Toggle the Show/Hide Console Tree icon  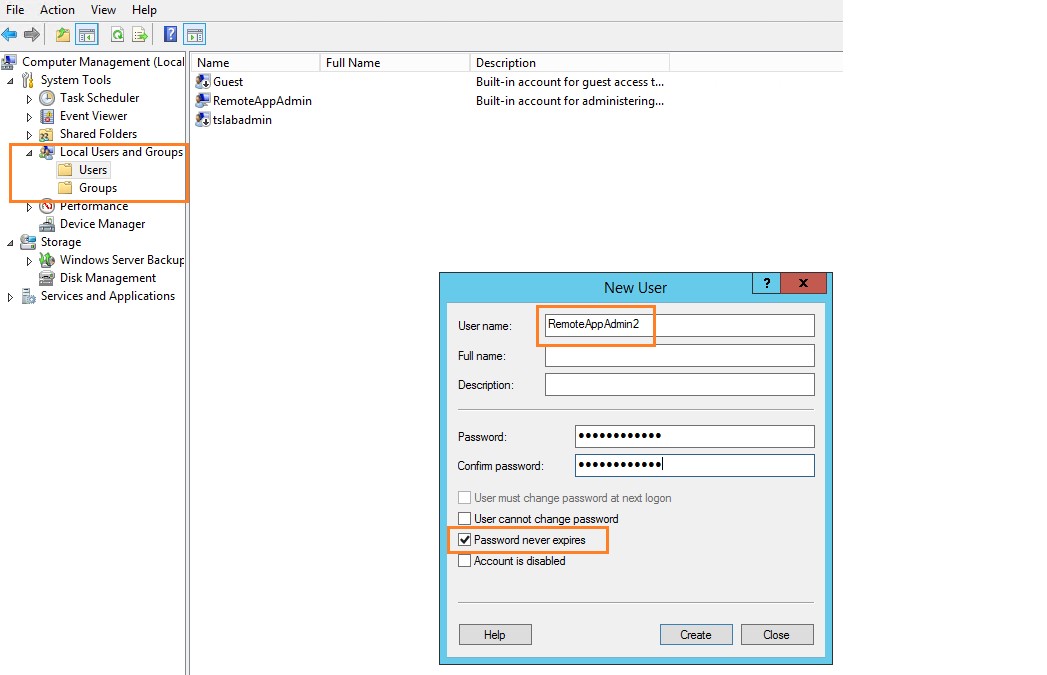(86, 34)
